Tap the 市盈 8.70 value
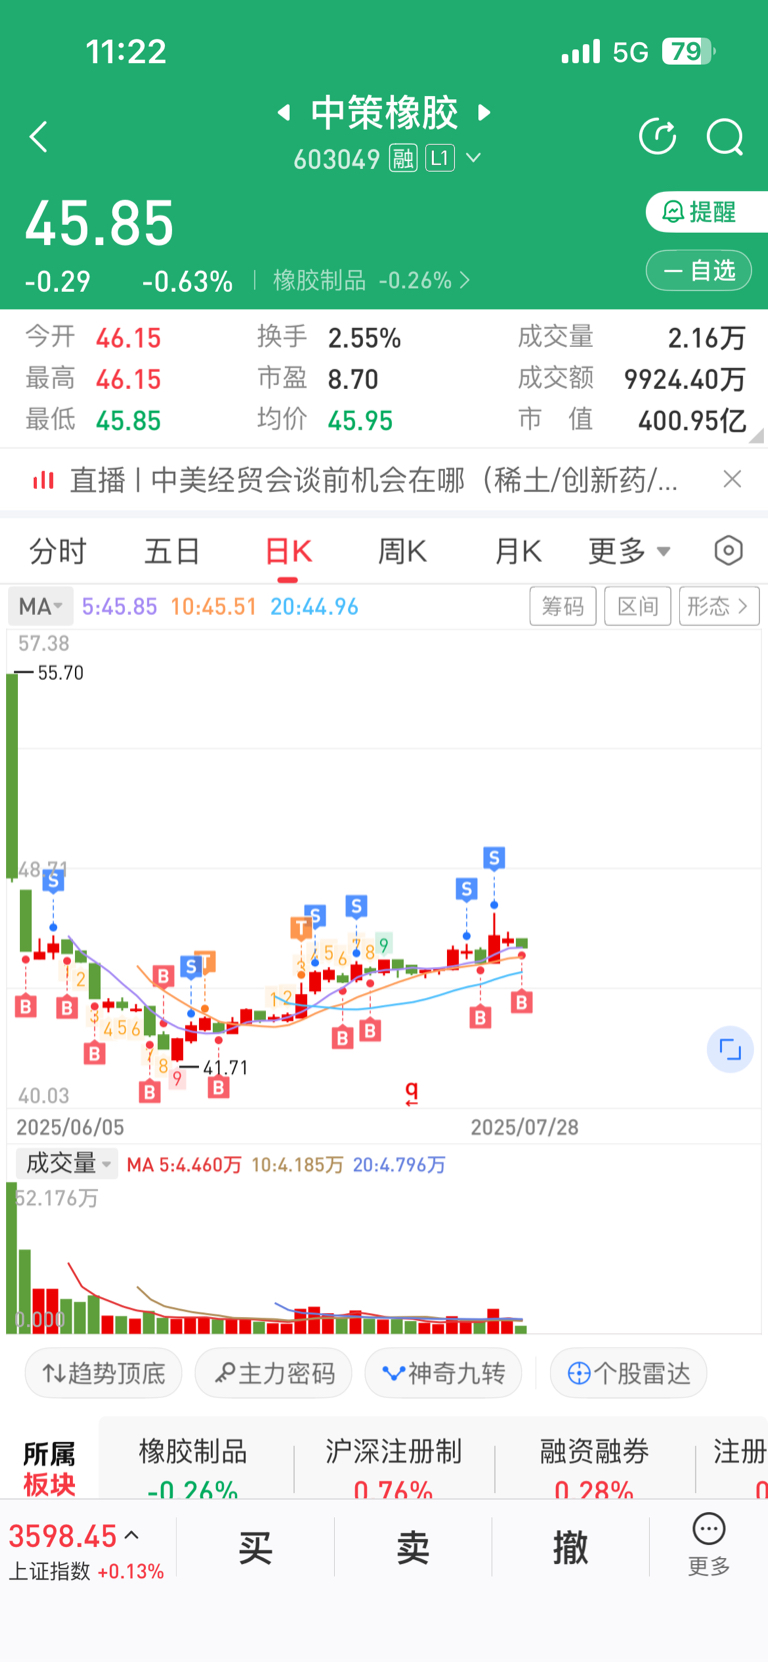 [x=353, y=379]
